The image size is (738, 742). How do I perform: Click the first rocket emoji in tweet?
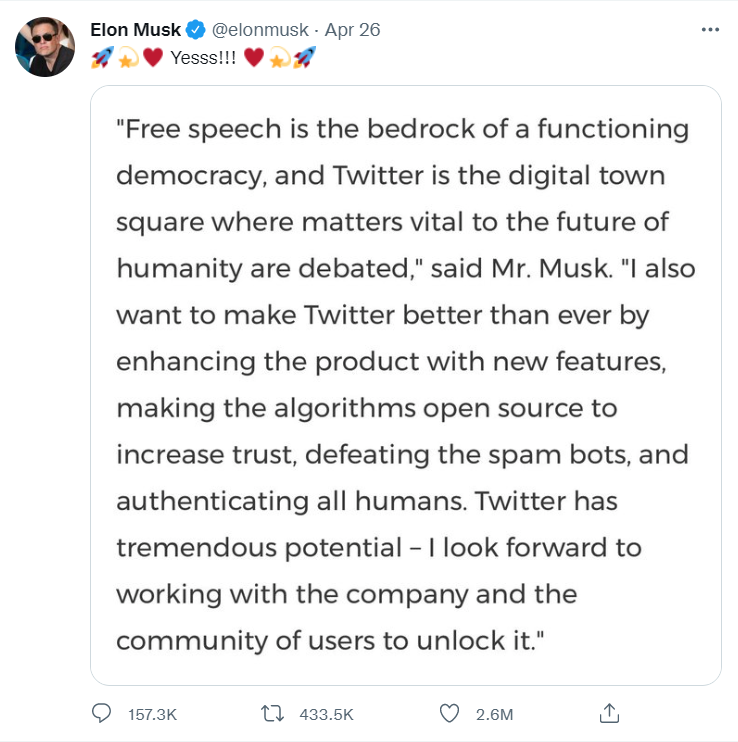(103, 58)
